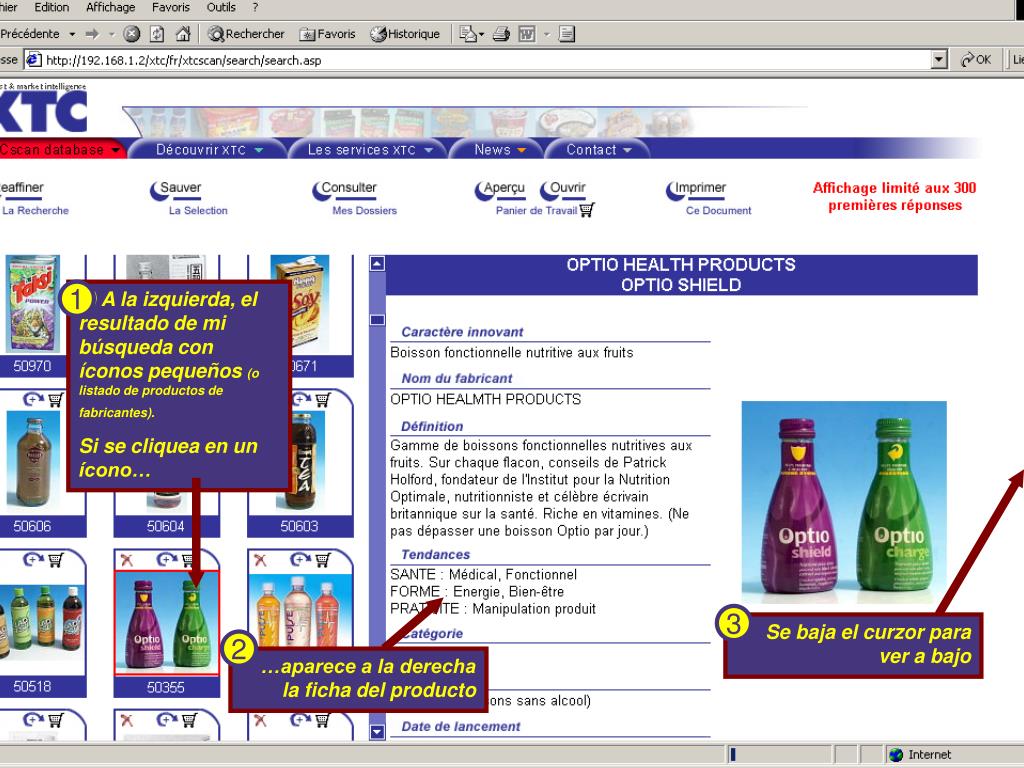This screenshot has width=1024, height=768.
Task: Expand the Découvrir XTC menu
Action: [x=208, y=150]
